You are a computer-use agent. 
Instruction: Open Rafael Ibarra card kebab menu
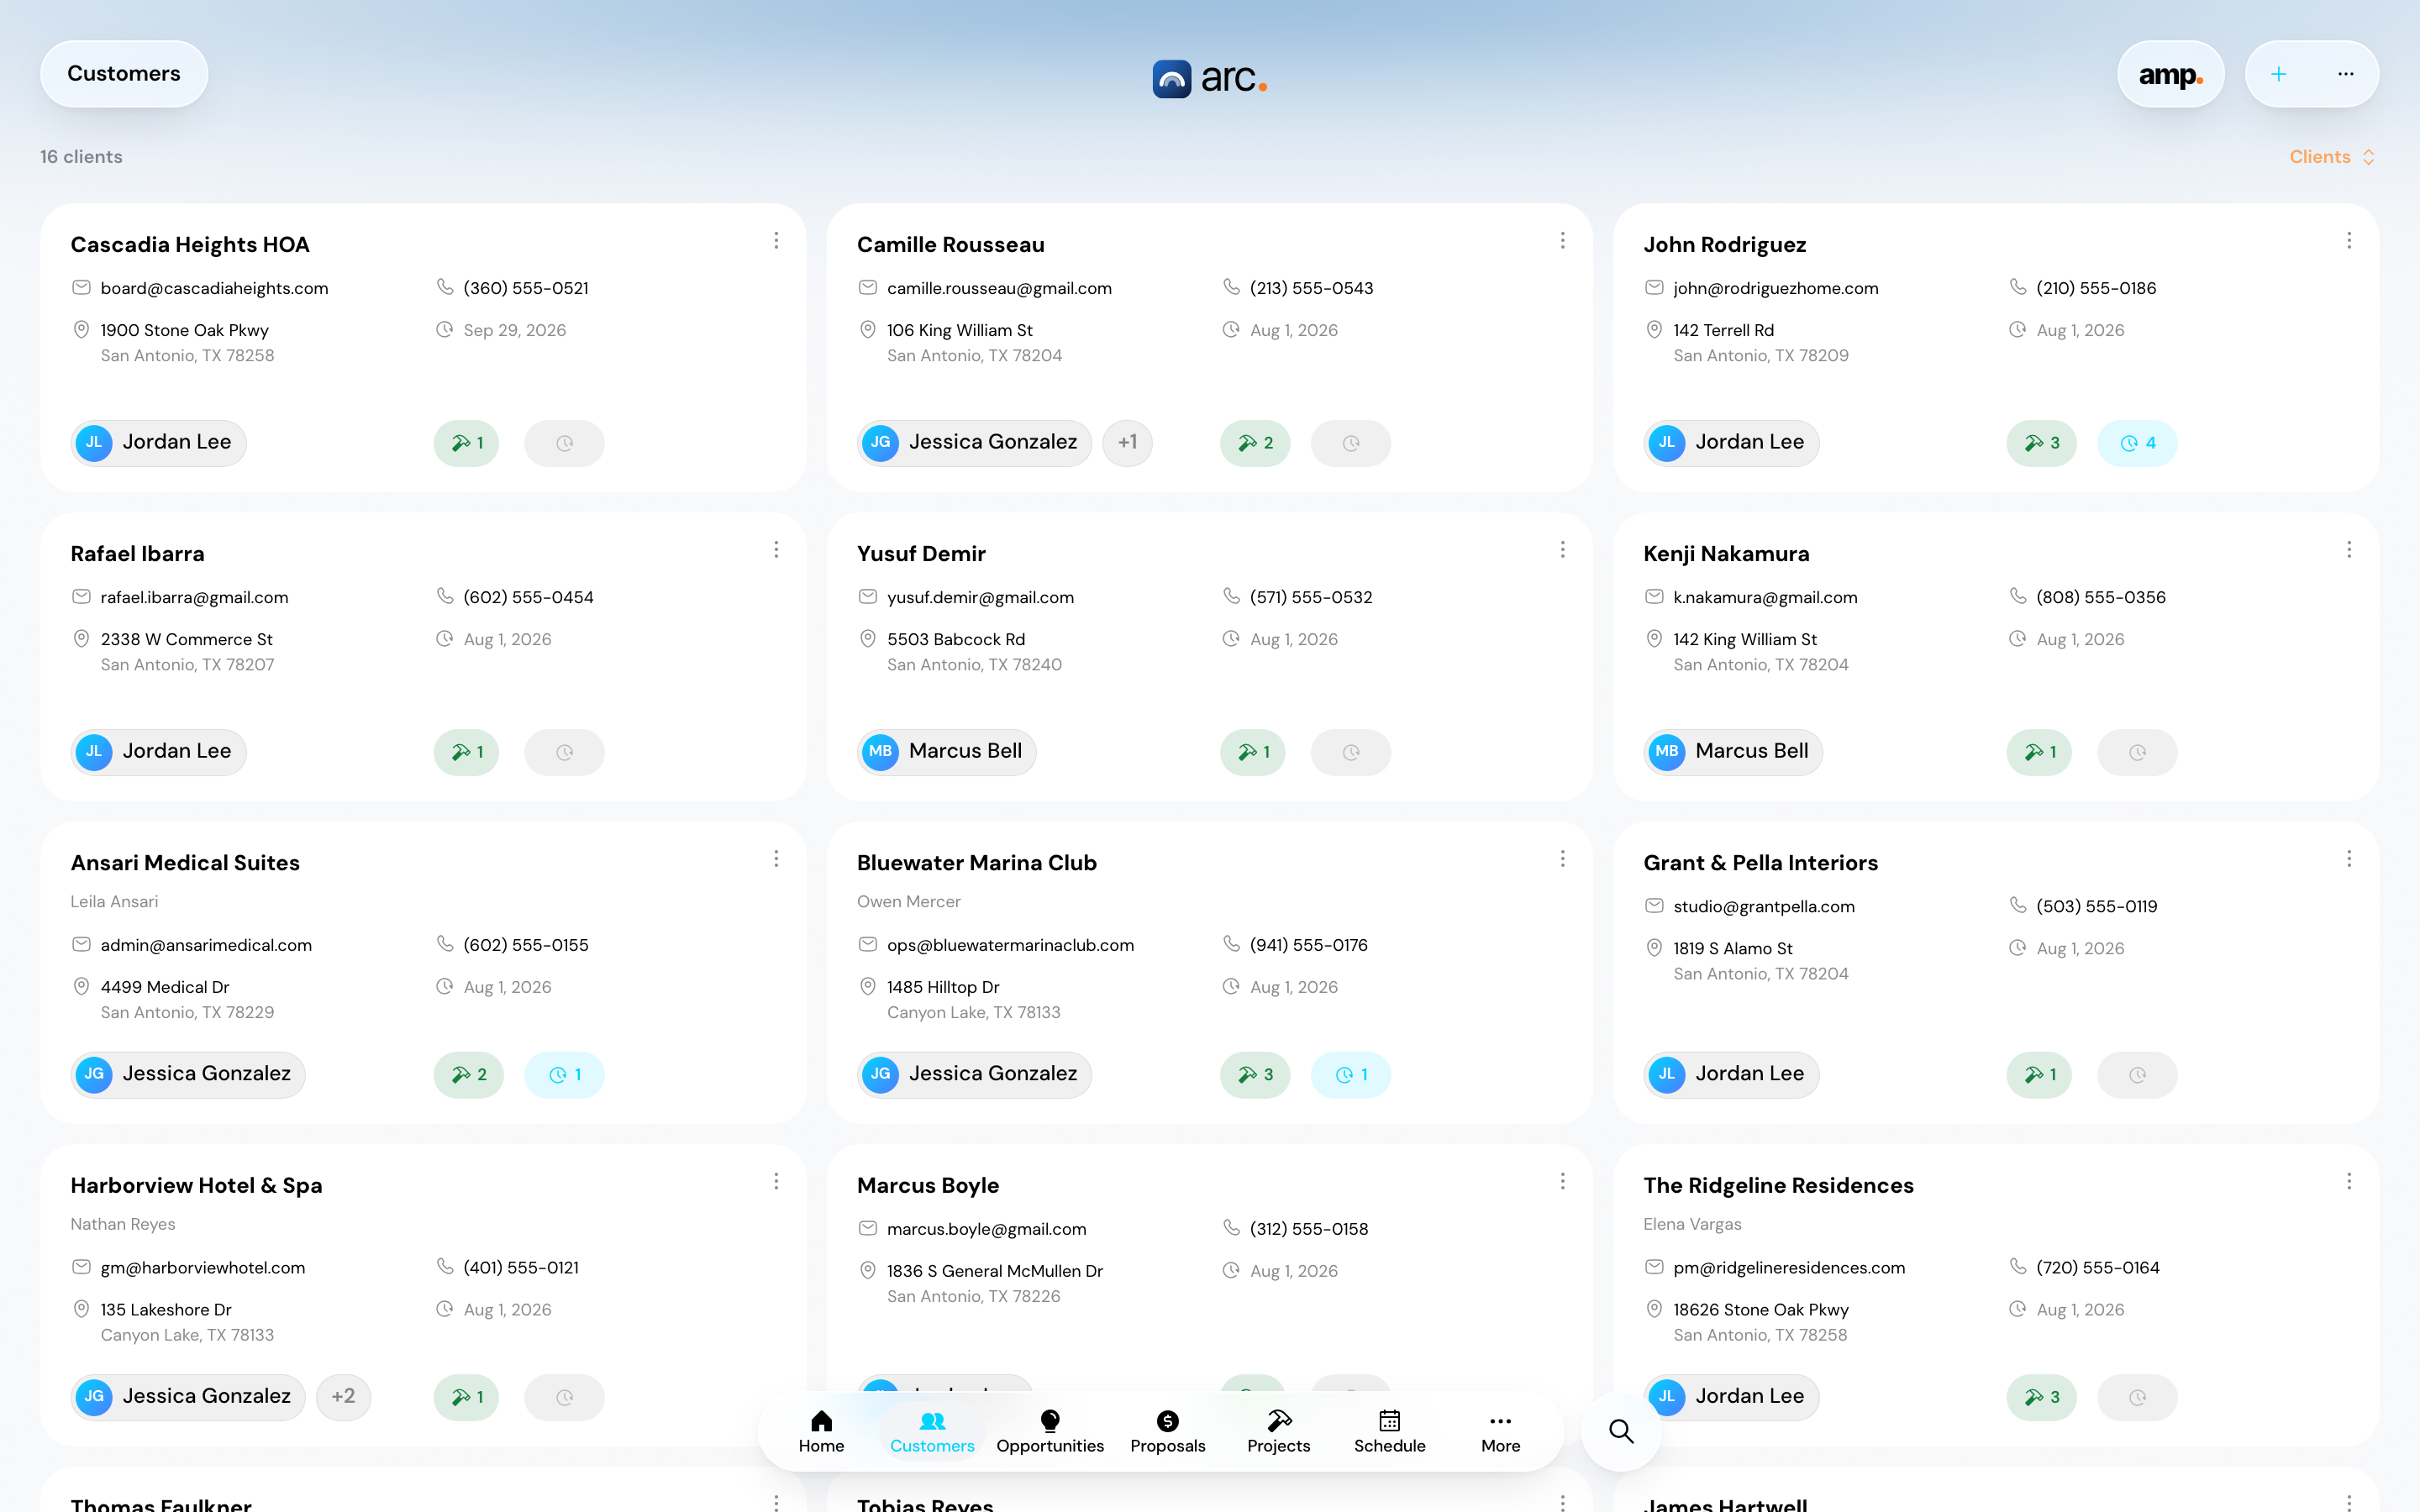[776, 550]
